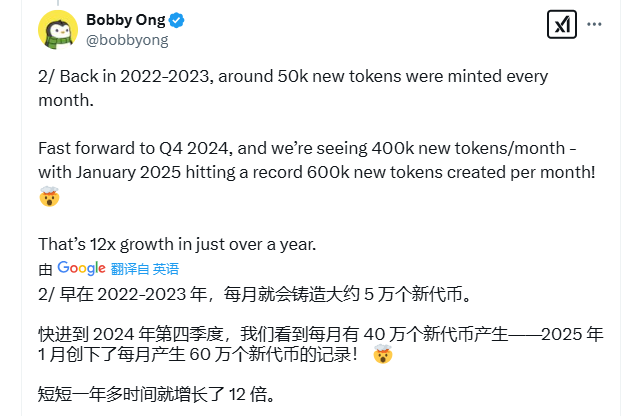This screenshot has height=416, width=630.
Task: Click the emoji in the Chinese translation
Action: tap(381, 355)
